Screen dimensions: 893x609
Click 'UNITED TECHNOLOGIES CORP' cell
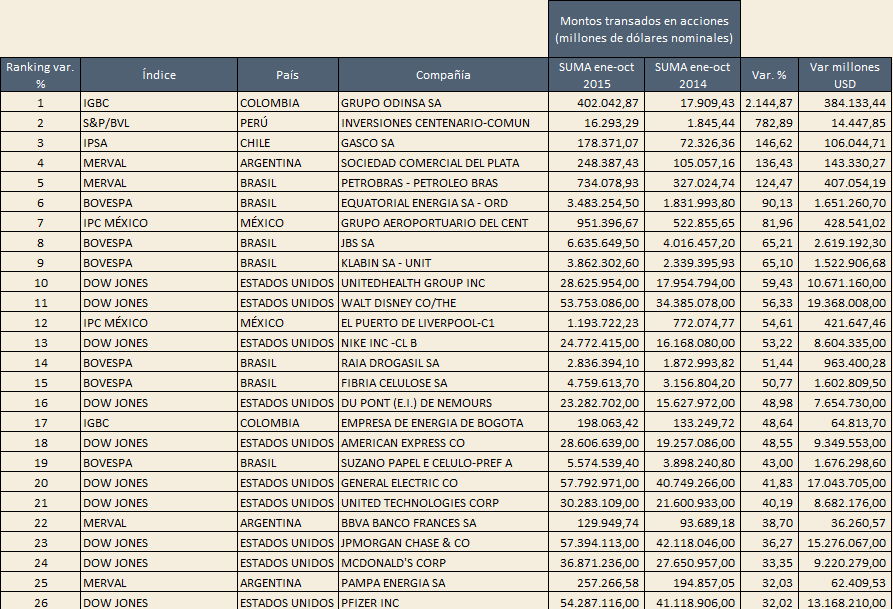tap(443, 502)
